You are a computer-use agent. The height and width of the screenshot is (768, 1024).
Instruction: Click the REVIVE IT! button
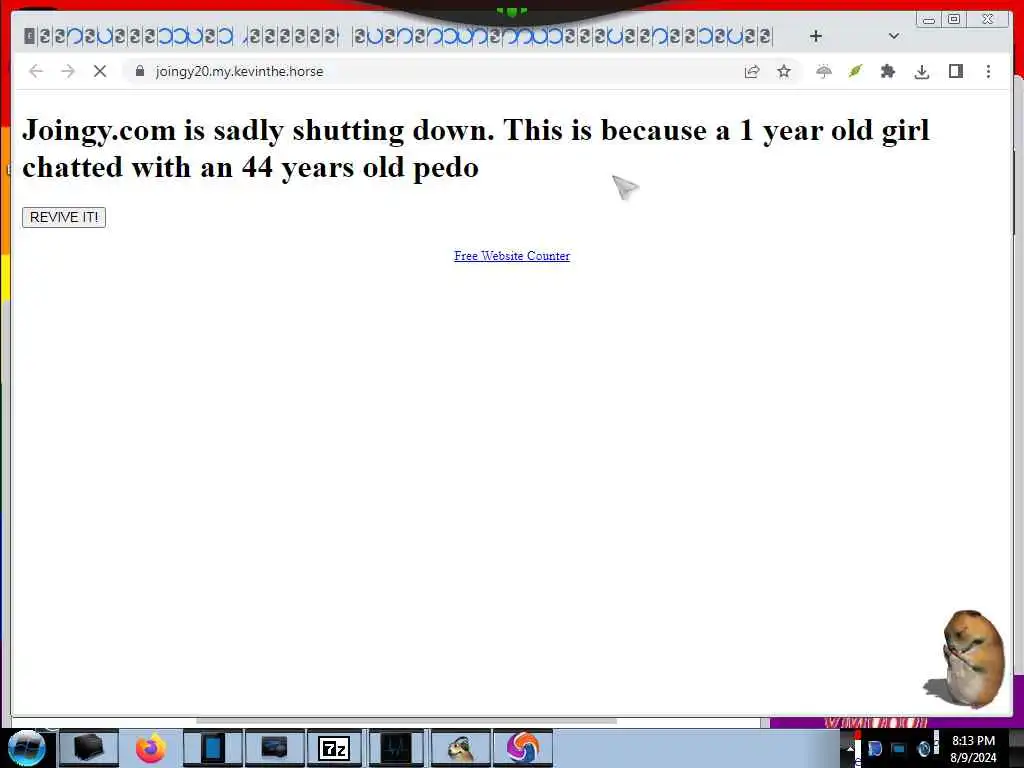pyautogui.click(x=64, y=217)
